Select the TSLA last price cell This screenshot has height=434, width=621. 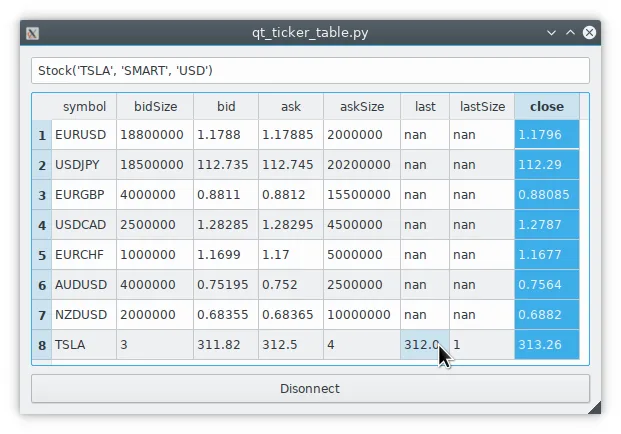tap(425, 345)
